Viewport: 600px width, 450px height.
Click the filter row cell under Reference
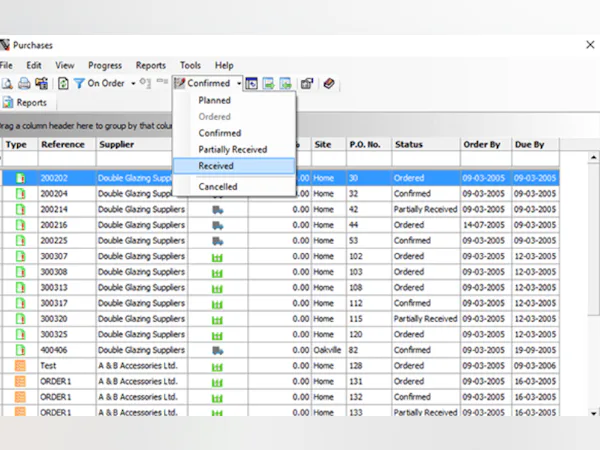coord(67,159)
